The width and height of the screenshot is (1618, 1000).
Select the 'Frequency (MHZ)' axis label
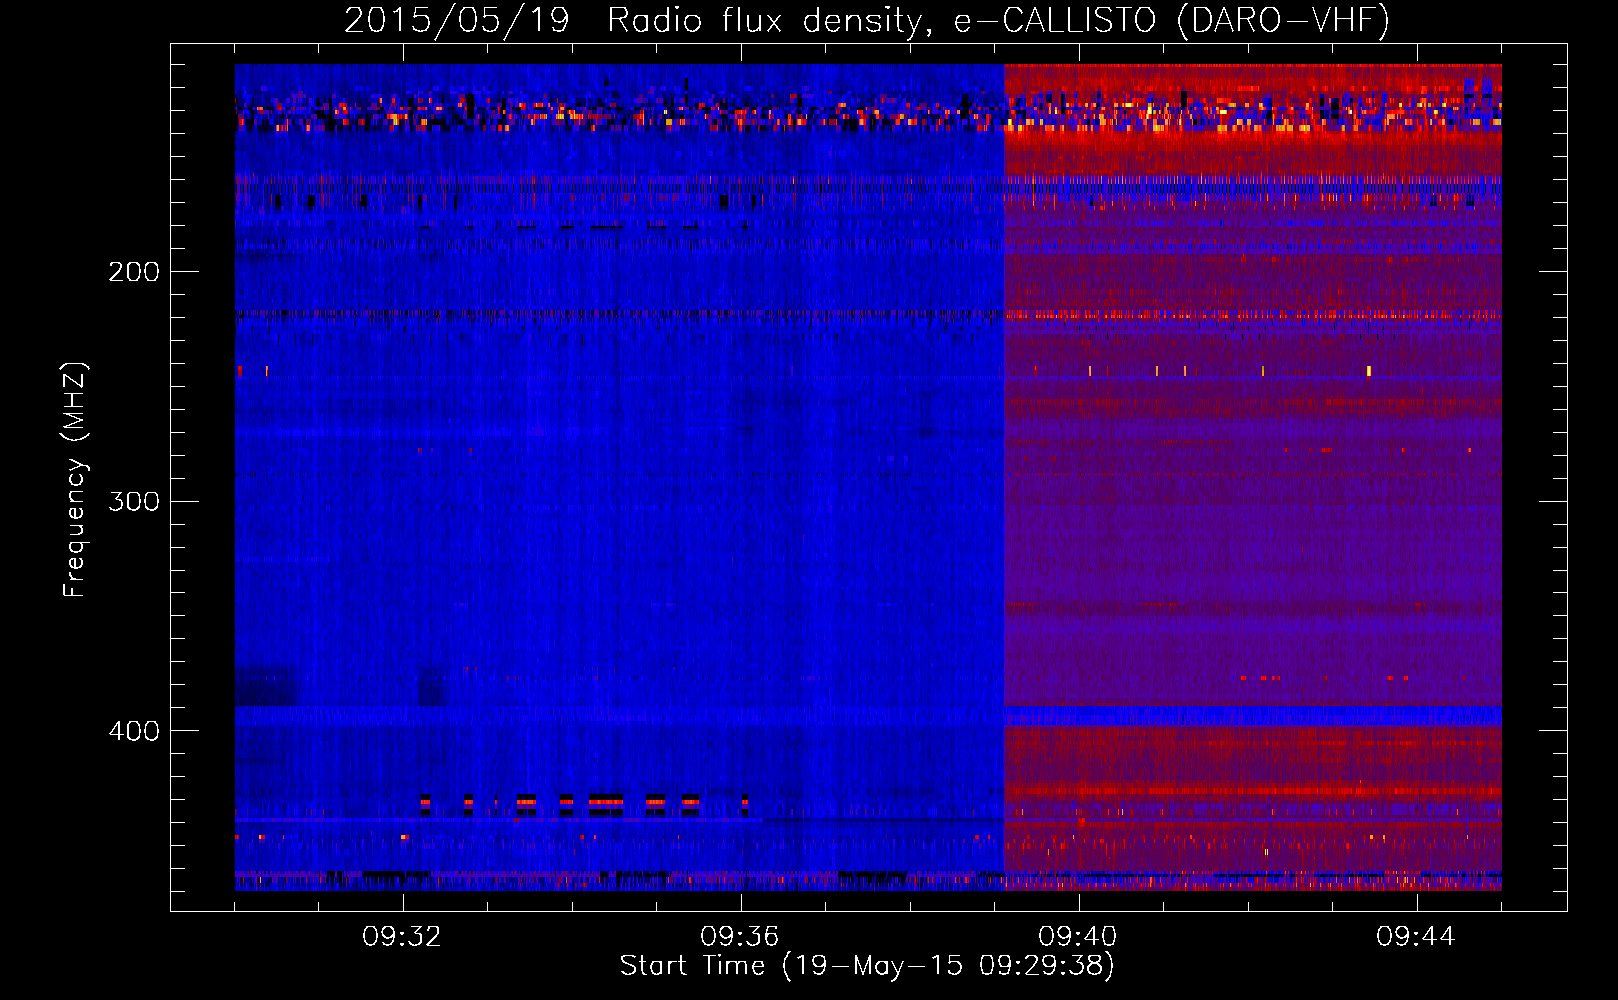[75, 480]
